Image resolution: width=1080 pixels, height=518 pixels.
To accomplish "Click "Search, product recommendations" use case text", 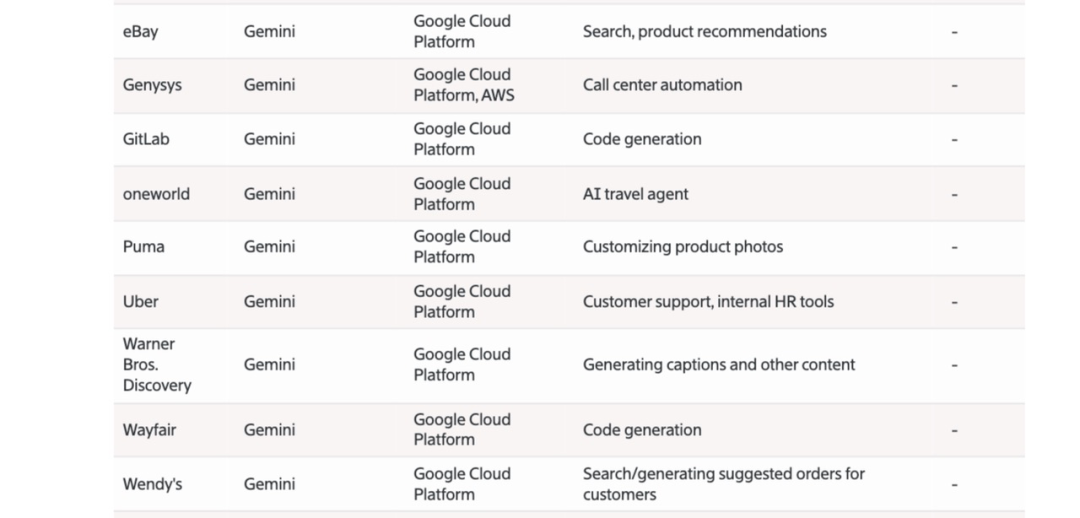I will click(x=704, y=32).
